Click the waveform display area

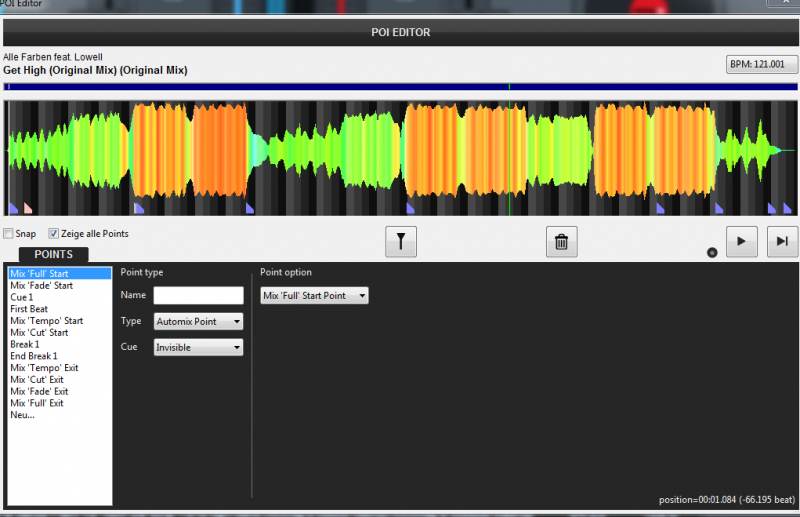[401, 158]
